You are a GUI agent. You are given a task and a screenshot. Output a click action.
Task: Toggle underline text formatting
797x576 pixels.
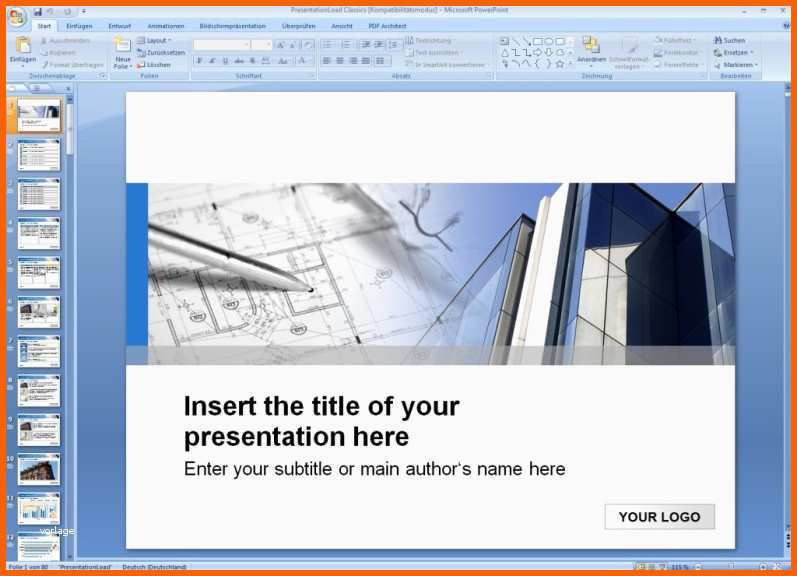tap(225, 61)
